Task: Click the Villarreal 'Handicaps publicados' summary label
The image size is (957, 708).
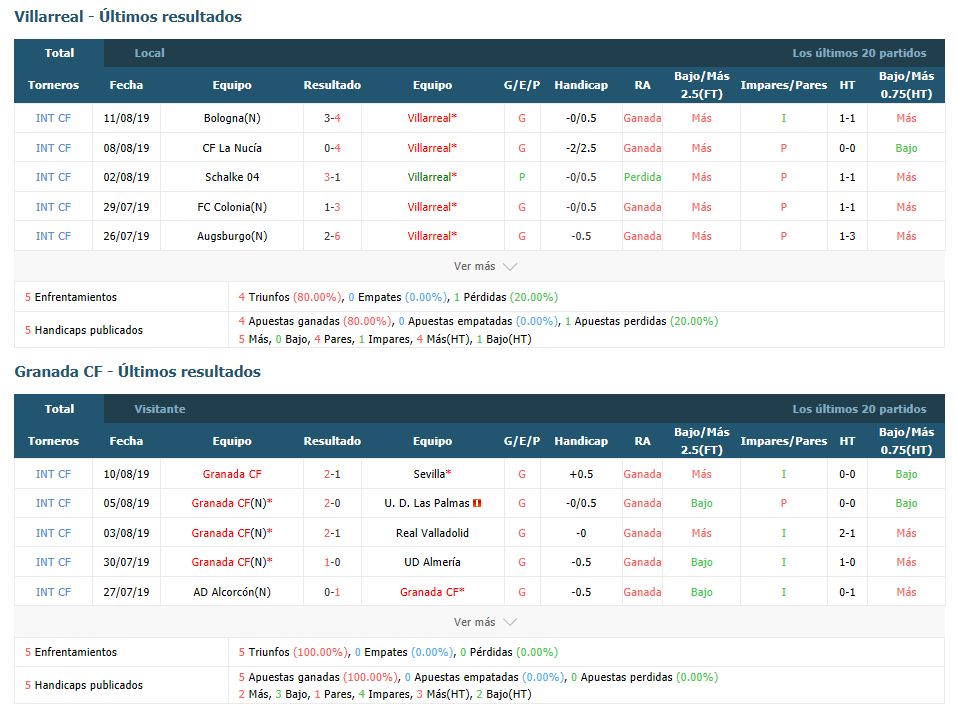Action: tap(84, 330)
